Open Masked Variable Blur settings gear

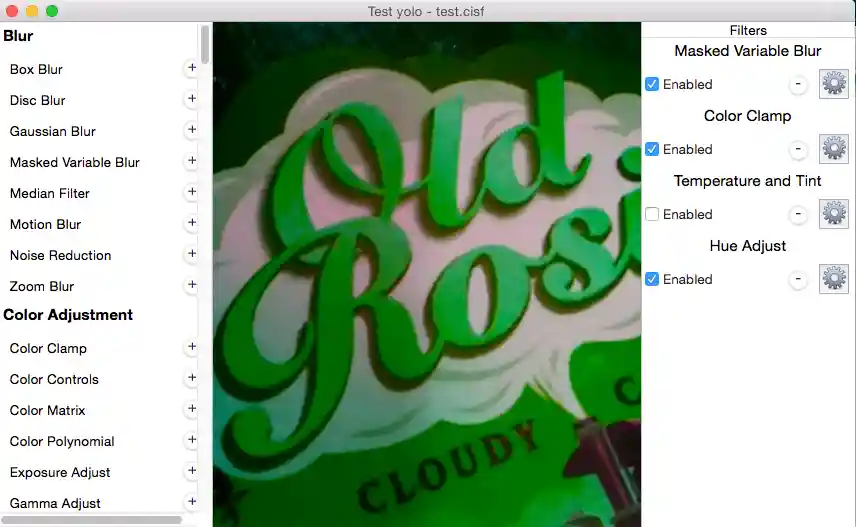(x=834, y=84)
